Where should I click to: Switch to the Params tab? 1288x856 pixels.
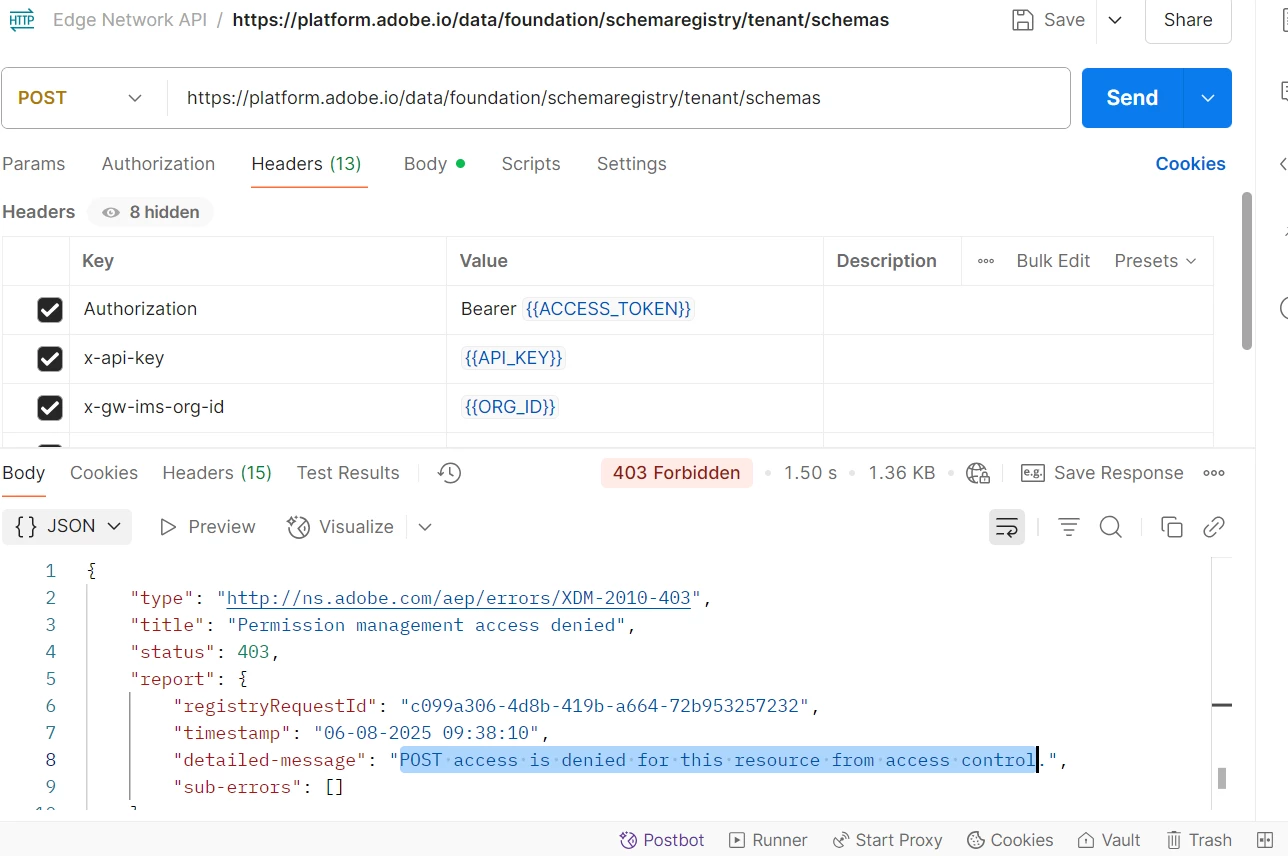34,164
